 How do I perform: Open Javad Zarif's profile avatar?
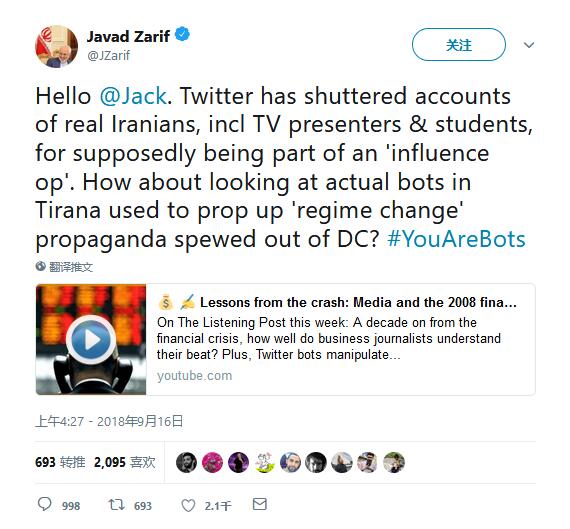56,47
